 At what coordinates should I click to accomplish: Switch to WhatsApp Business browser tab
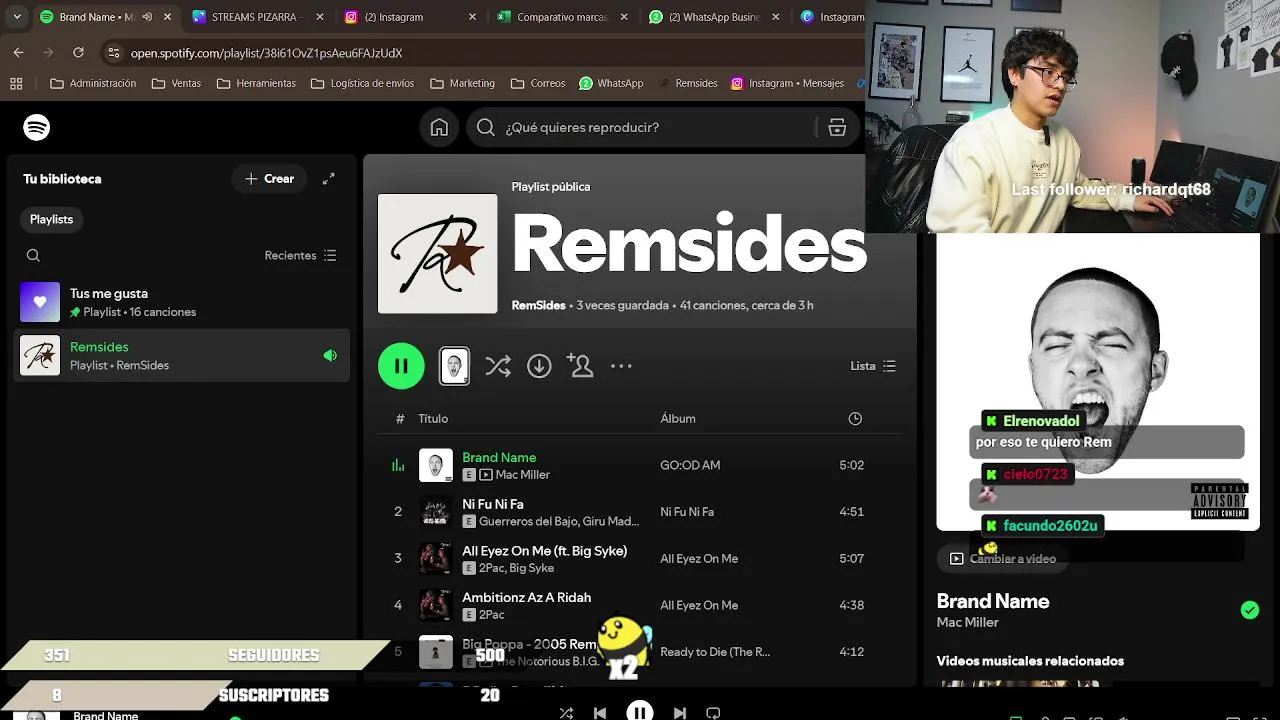714,17
